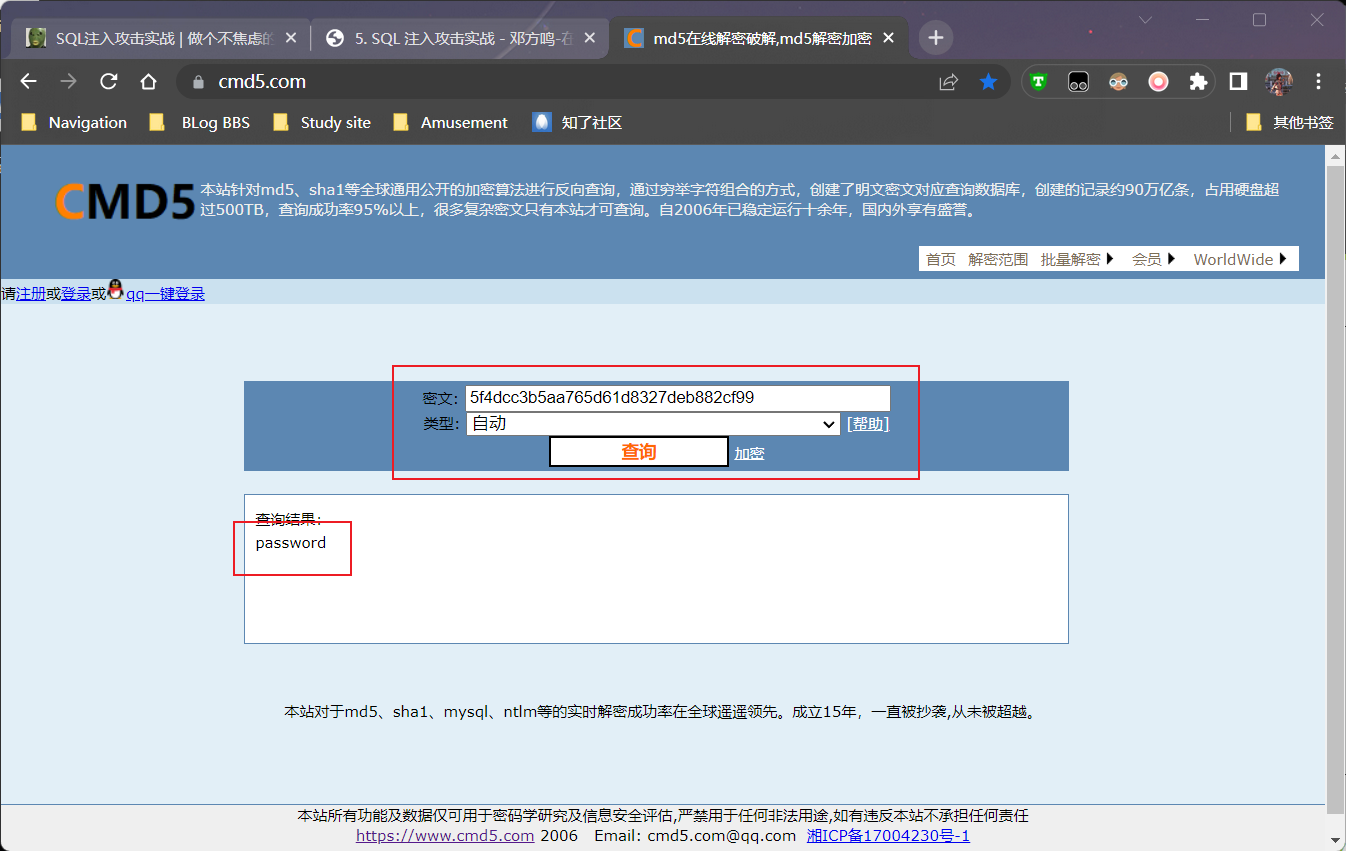The width and height of the screenshot is (1346, 851).
Task: Open the share page icon
Action: pyautogui.click(x=948, y=82)
